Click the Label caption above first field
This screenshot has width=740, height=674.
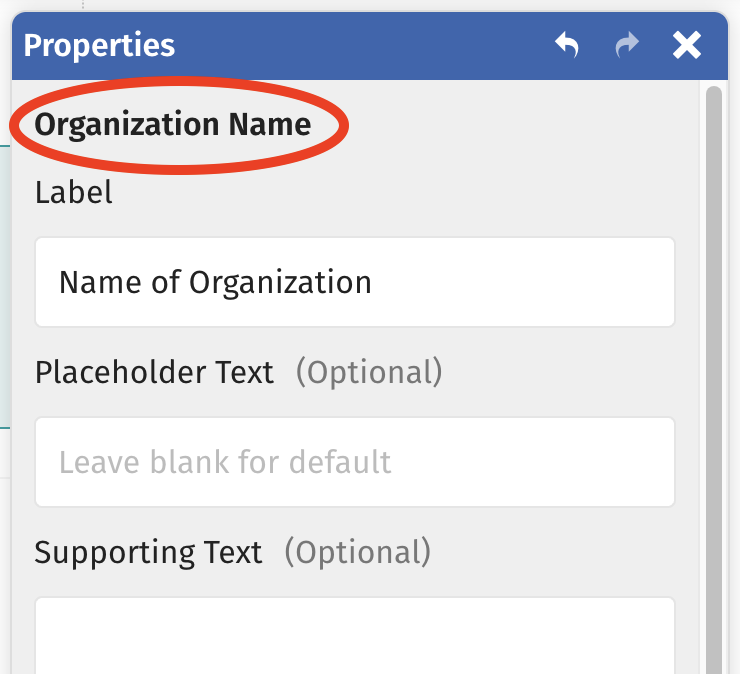pyautogui.click(x=74, y=192)
